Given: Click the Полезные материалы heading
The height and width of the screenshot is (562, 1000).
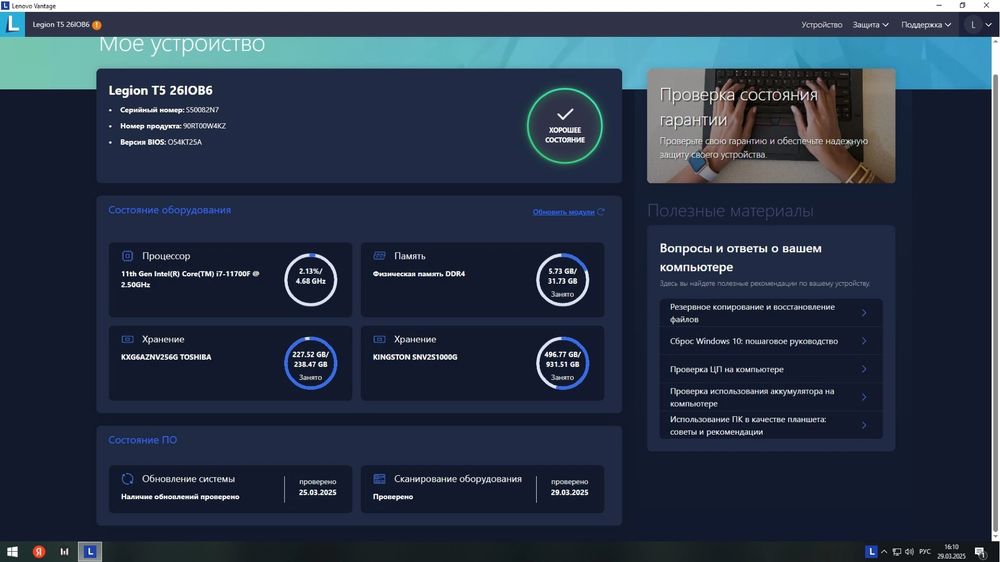Looking at the screenshot, I should point(730,211).
